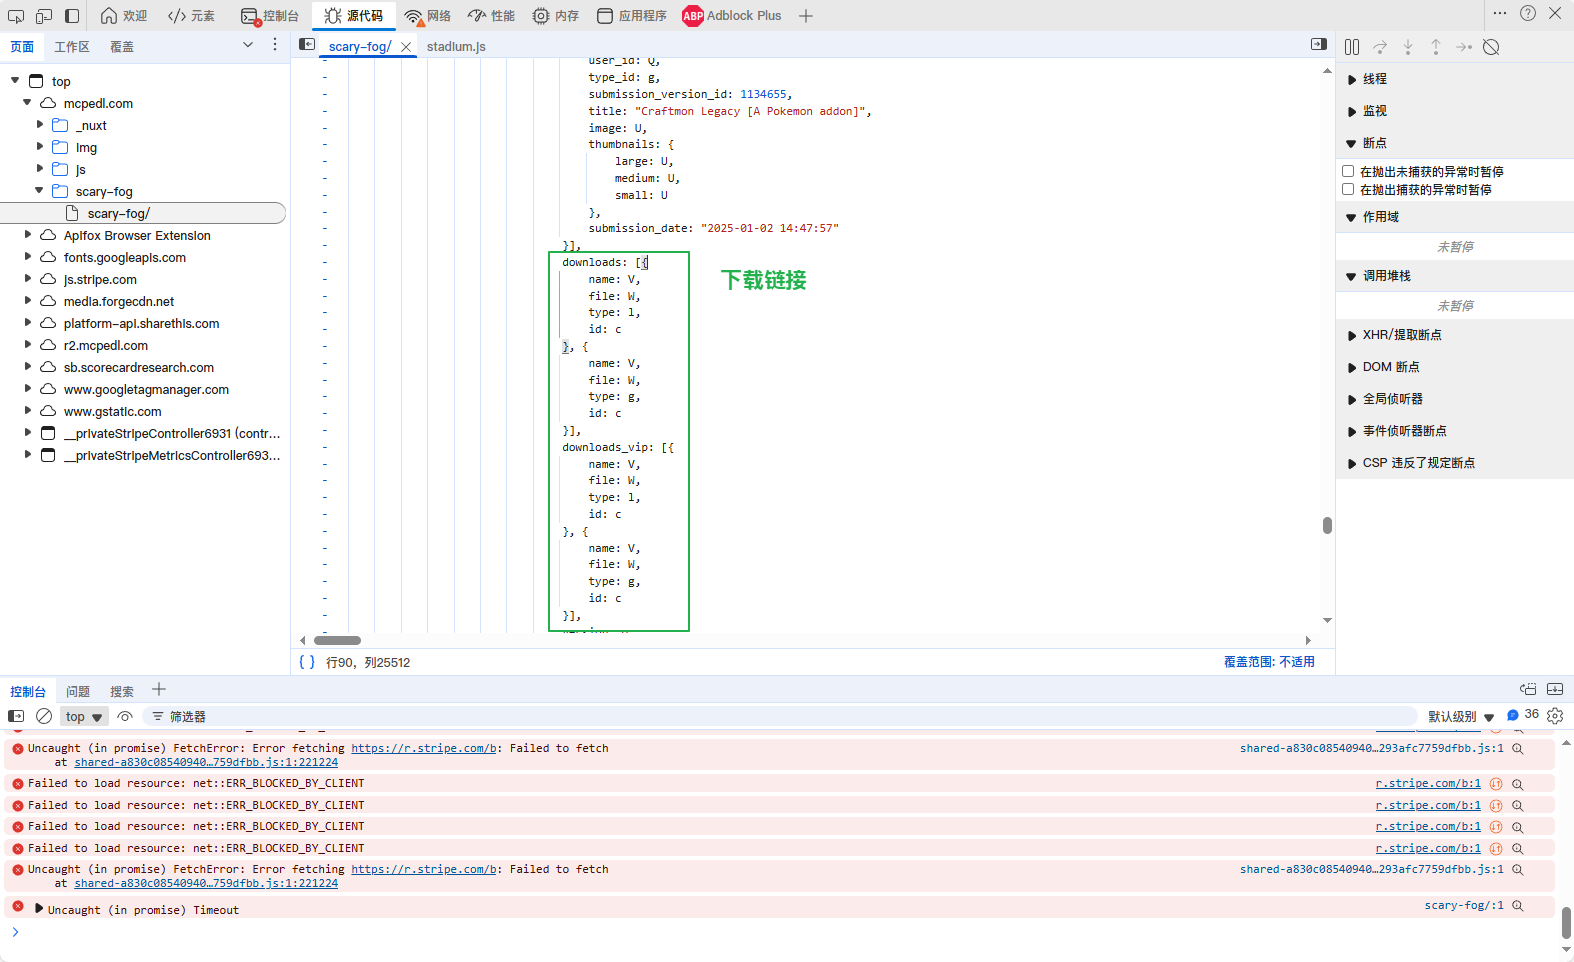The image size is (1574, 962).
Task: Open the r.stripe.com/b link in first error
Action: point(424,748)
